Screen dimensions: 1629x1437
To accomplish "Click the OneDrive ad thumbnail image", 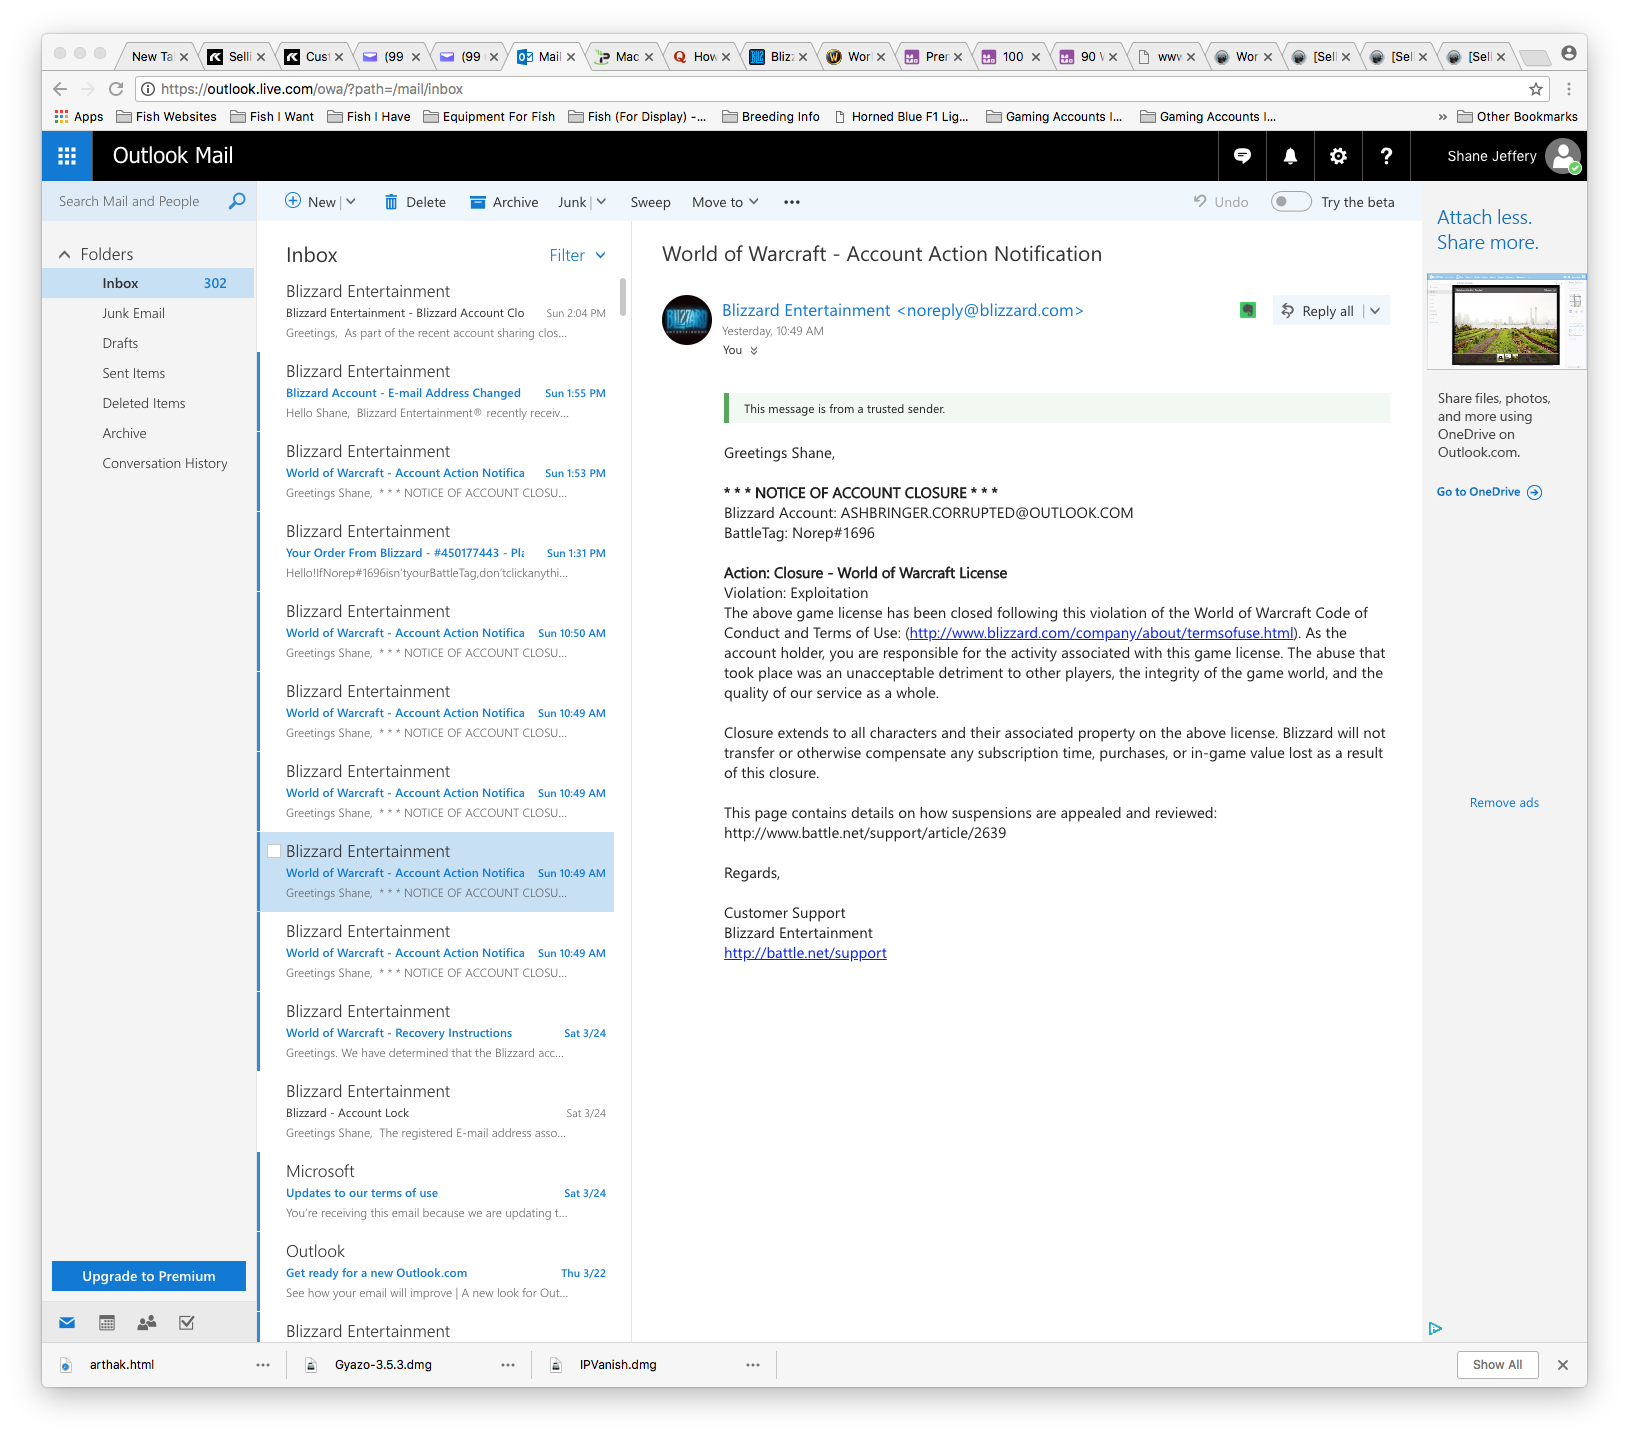I will (x=1506, y=320).
